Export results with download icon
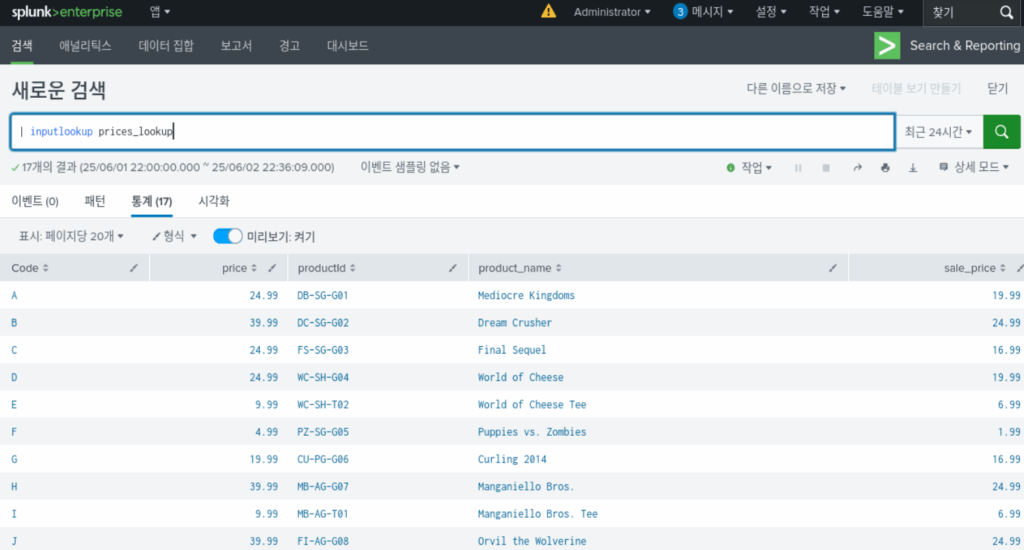Viewport: 1024px width, 550px height. pyautogui.click(x=913, y=168)
